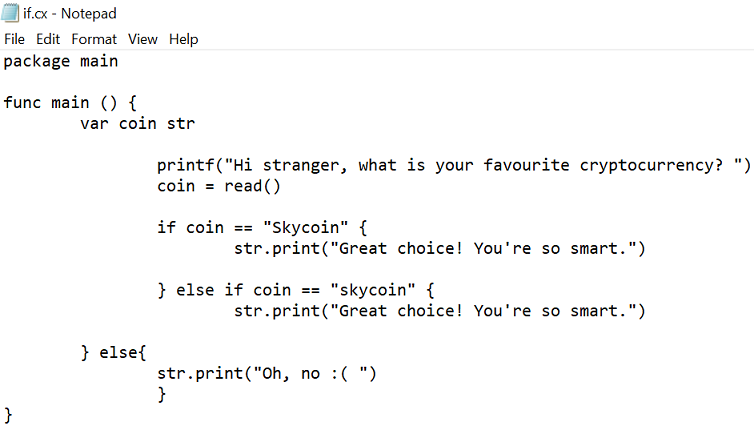
Task: Open the Edit menu
Action: (x=48, y=39)
